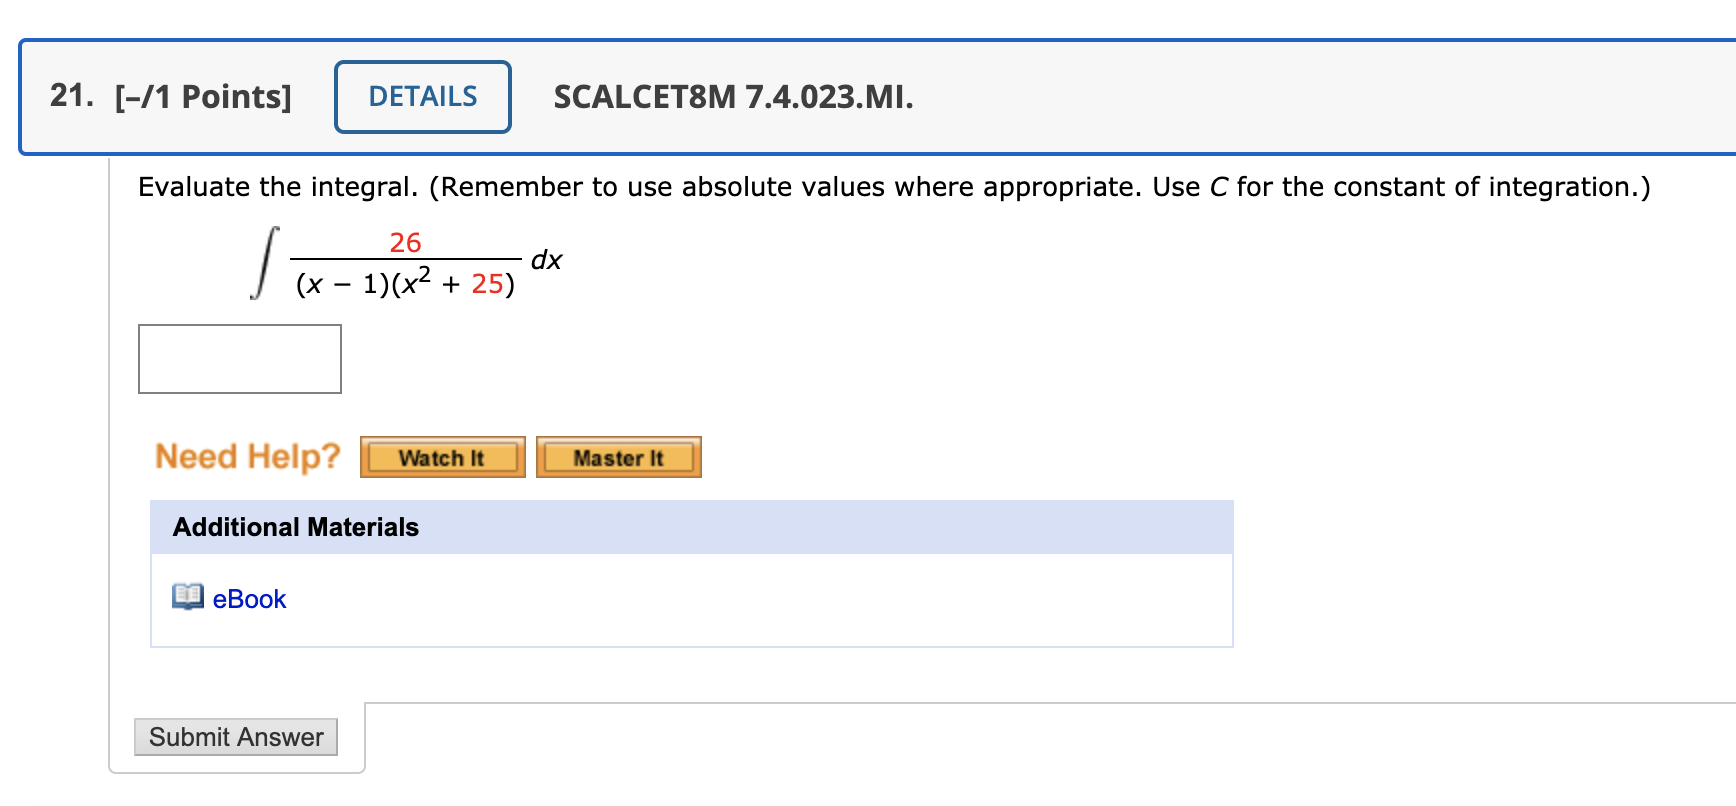Click the red constant 26 in the integrand
The width and height of the screenshot is (1736, 806).
coord(406,240)
